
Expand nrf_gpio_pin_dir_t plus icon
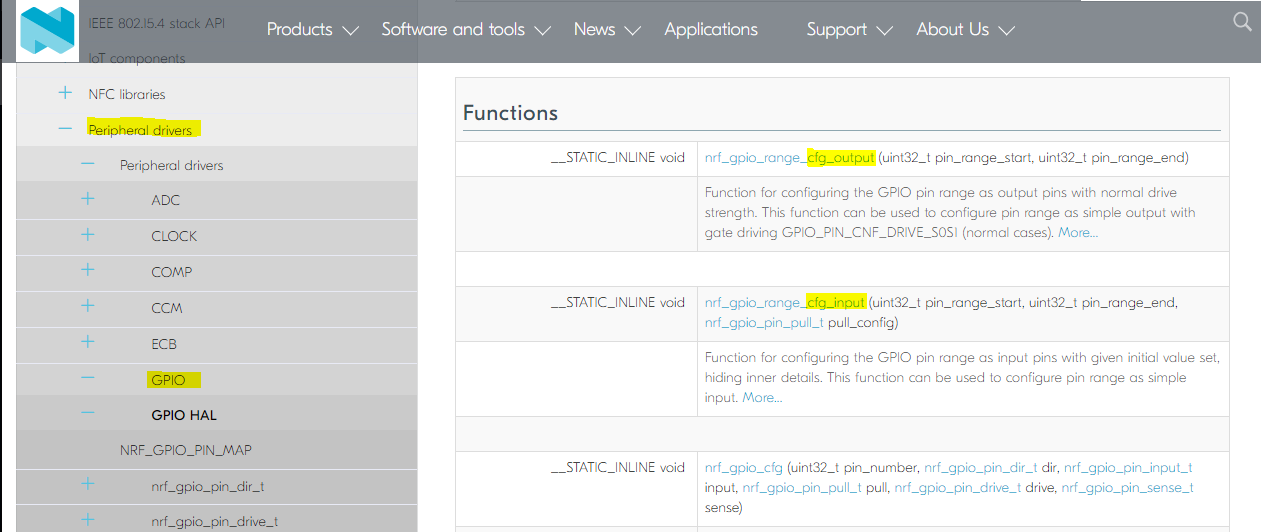coord(88,484)
